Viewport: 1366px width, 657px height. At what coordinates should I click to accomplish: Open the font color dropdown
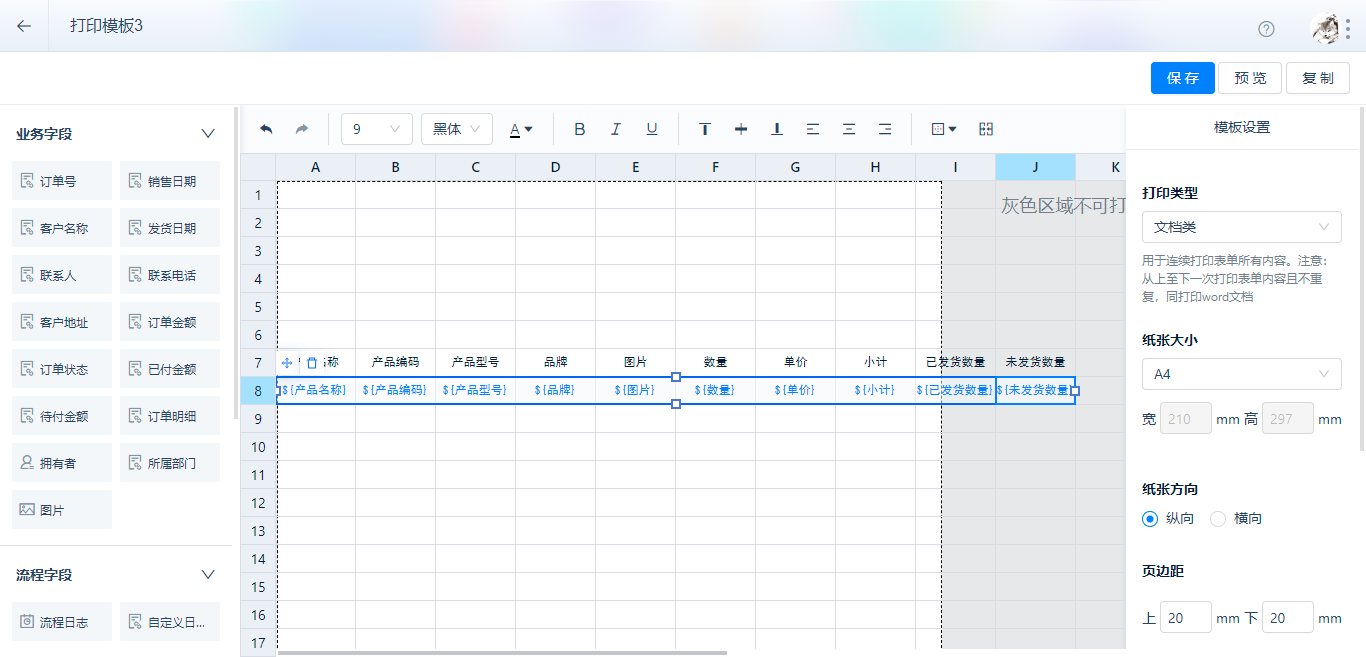(521, 129)
